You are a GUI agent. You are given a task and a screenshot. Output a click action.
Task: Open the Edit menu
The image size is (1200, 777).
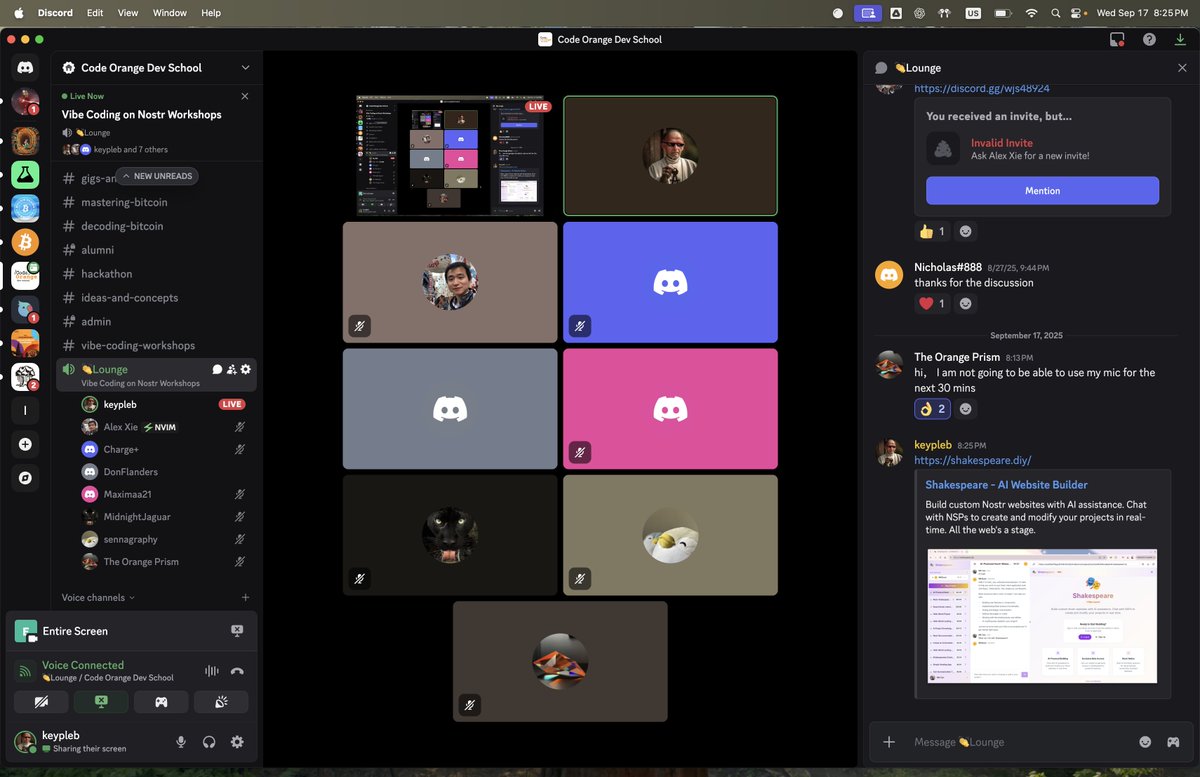click(x=95, y=13)
